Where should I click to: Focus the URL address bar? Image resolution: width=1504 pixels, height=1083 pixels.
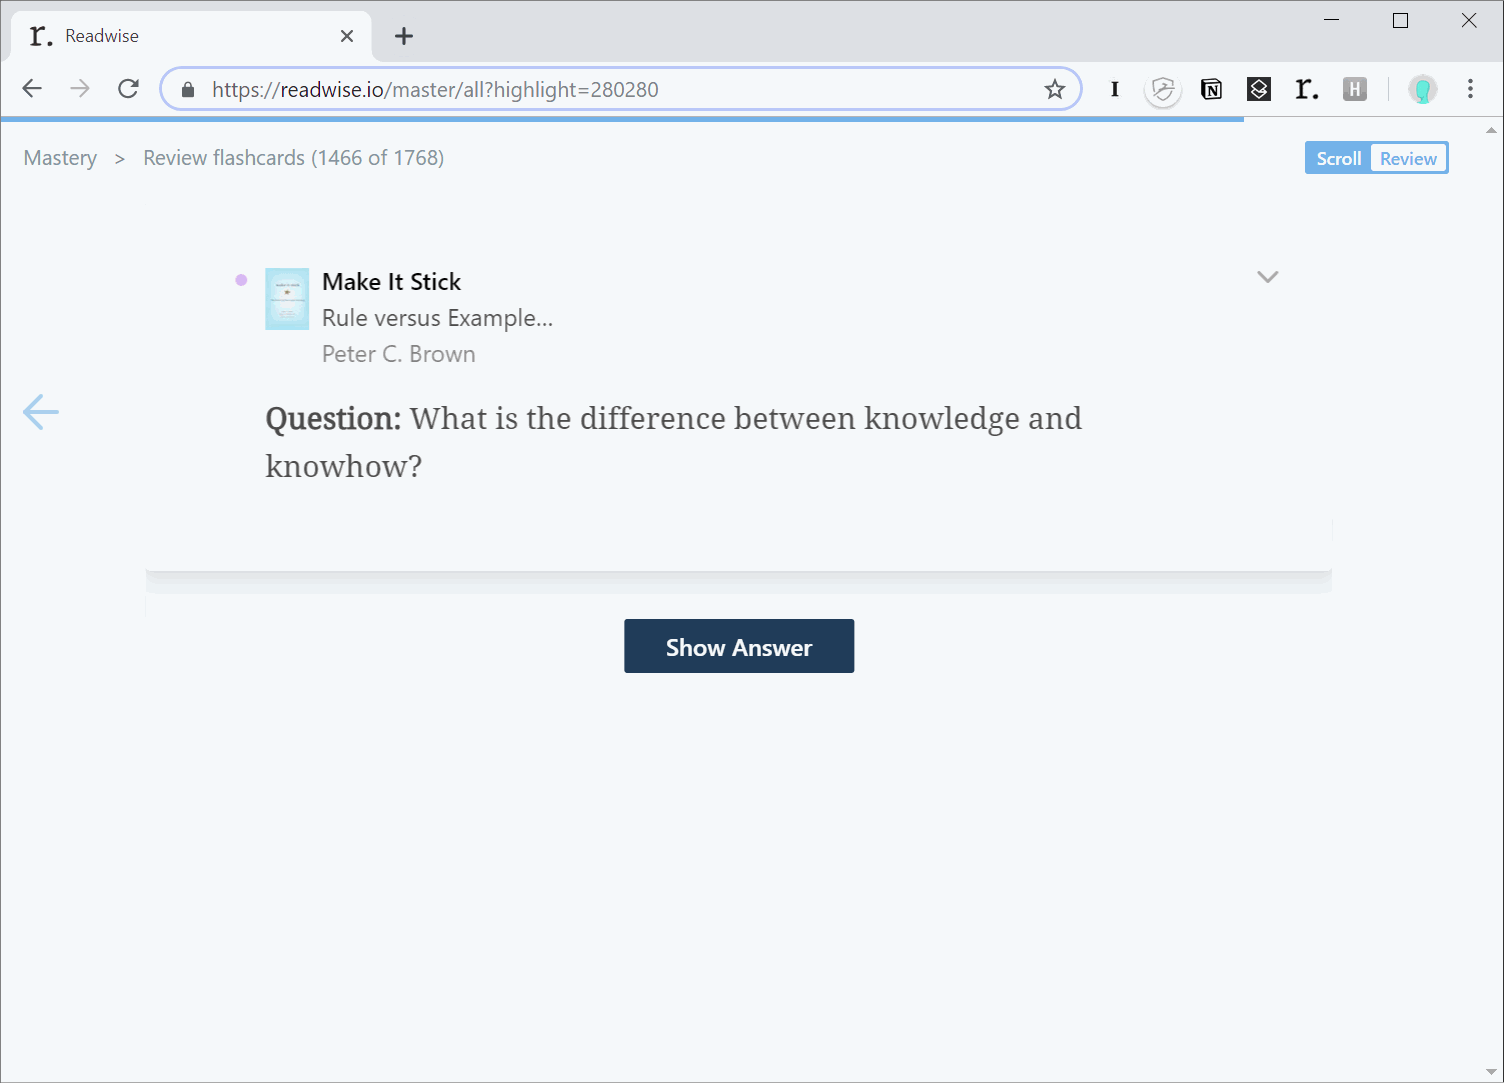point(620,90)
